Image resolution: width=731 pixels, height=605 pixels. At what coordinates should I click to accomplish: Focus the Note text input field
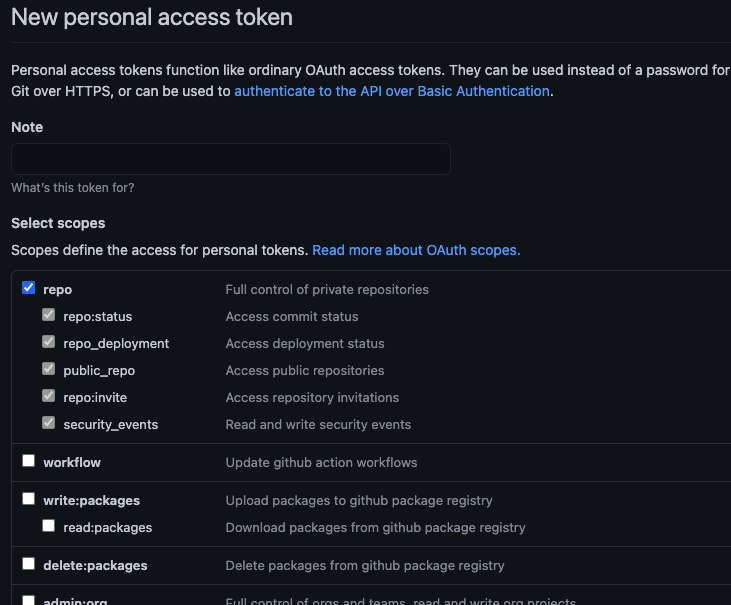pos(230,159)
